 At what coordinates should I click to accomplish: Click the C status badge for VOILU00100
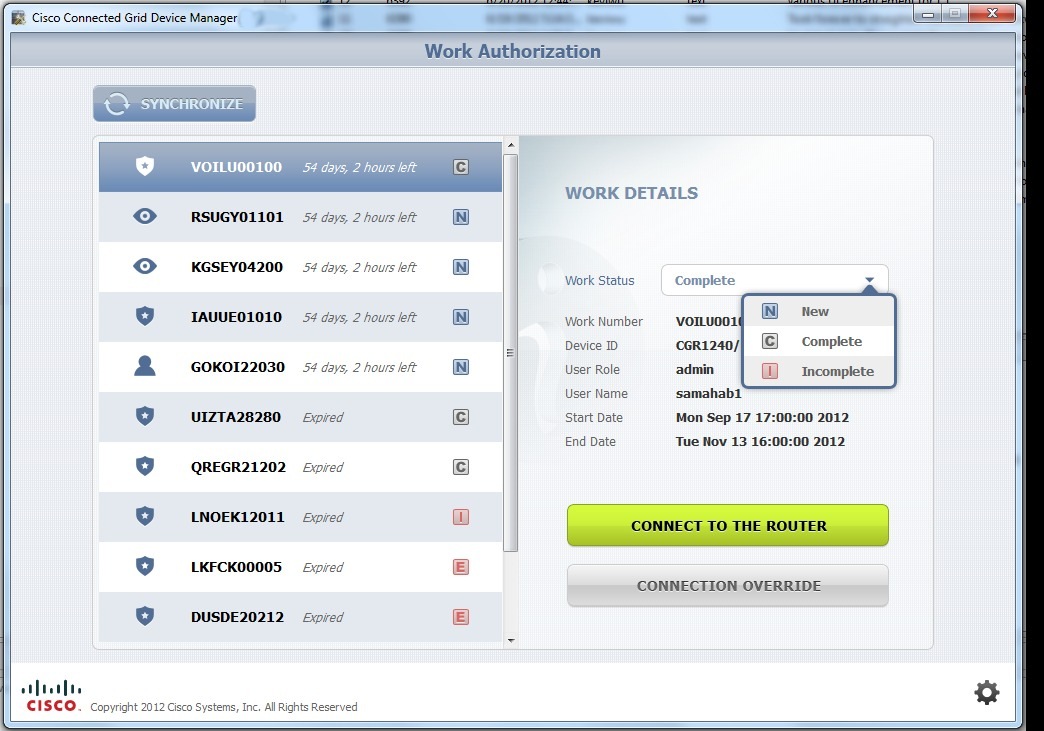click(461, 167)
